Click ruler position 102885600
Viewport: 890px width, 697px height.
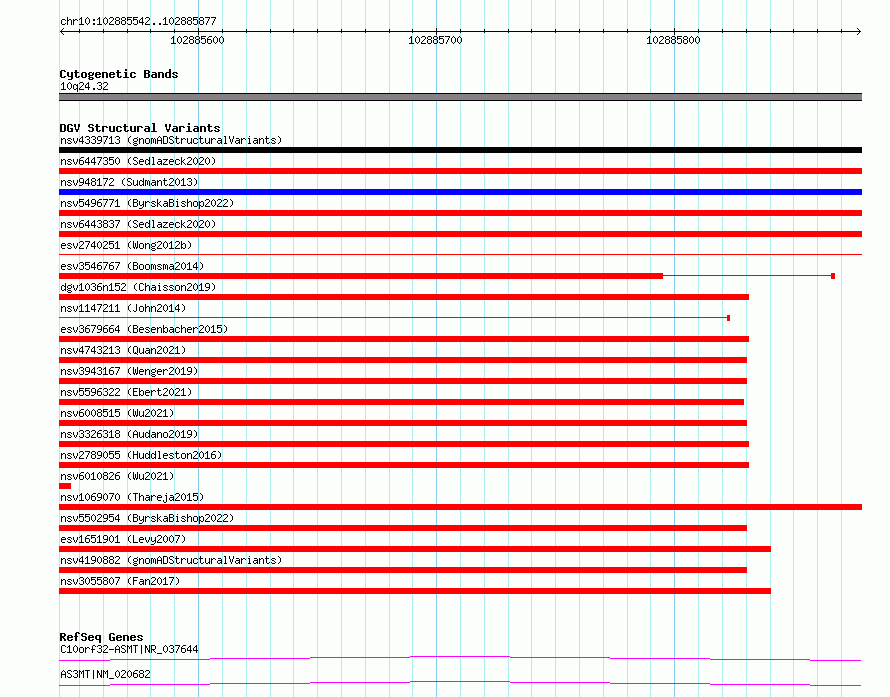[x=197, y=40]
